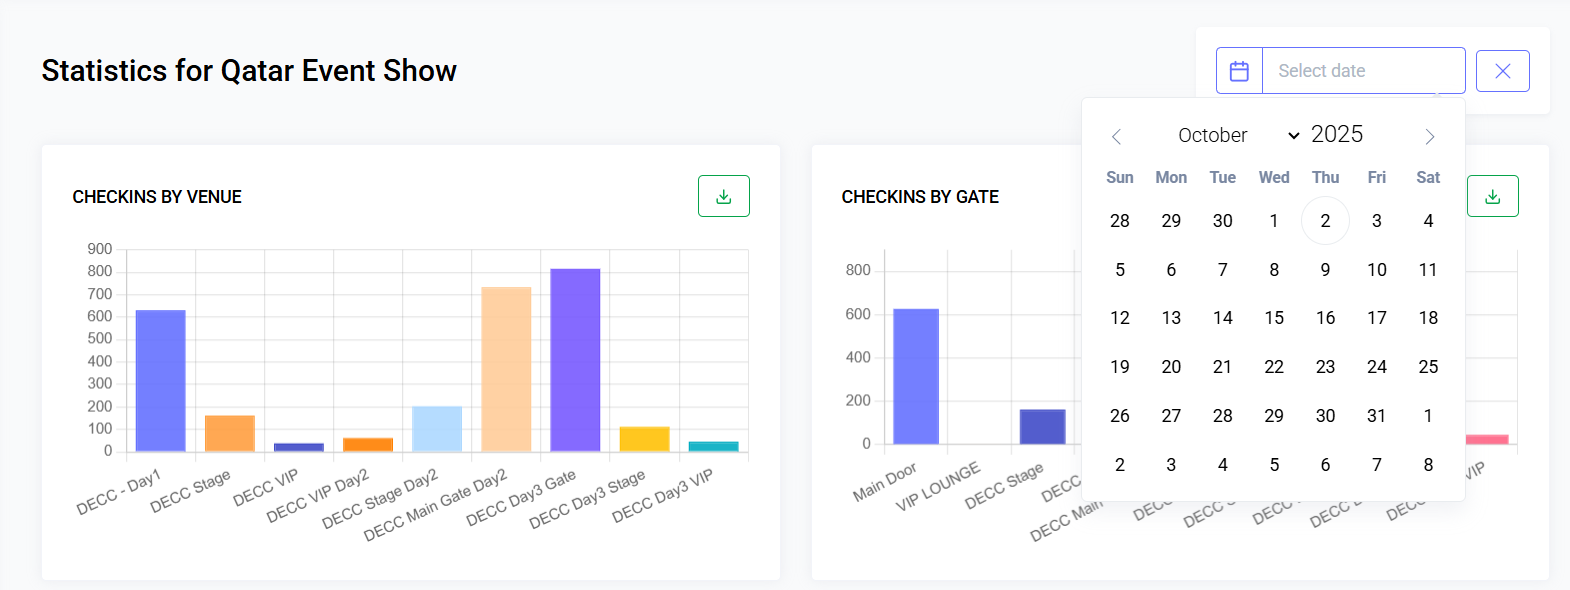This screenshot has height=590, width=1570.
Task: Click the DECC - Day1 venue bar
Action: click(x=160, y=380)
